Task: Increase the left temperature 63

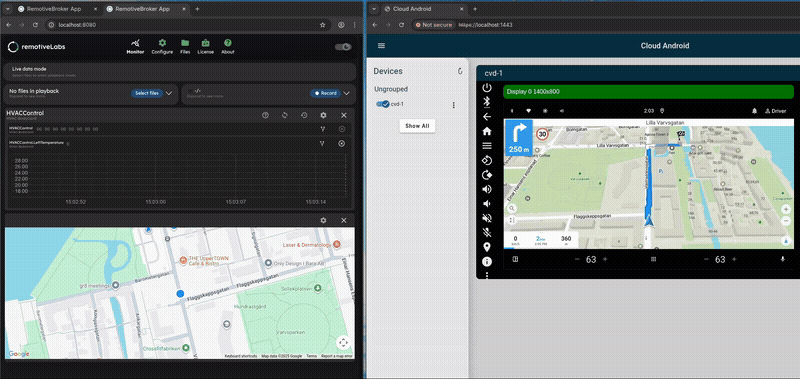Action: point(605,260)
